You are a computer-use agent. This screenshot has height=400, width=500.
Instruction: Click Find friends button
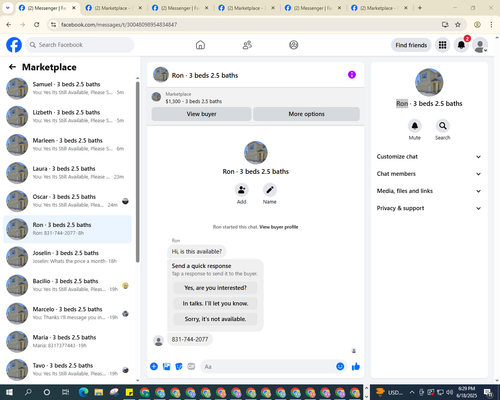point(411,45)
